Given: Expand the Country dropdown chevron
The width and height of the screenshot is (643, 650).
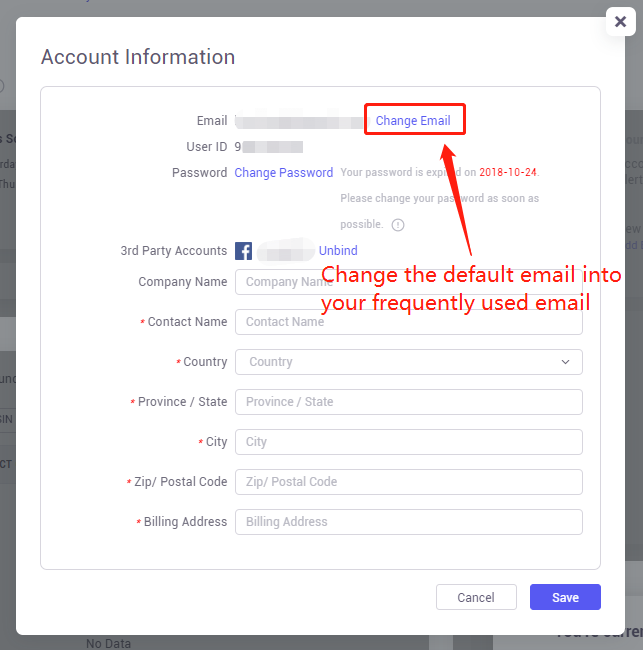Looking at the screenshot, I should [x=565, y=362].
